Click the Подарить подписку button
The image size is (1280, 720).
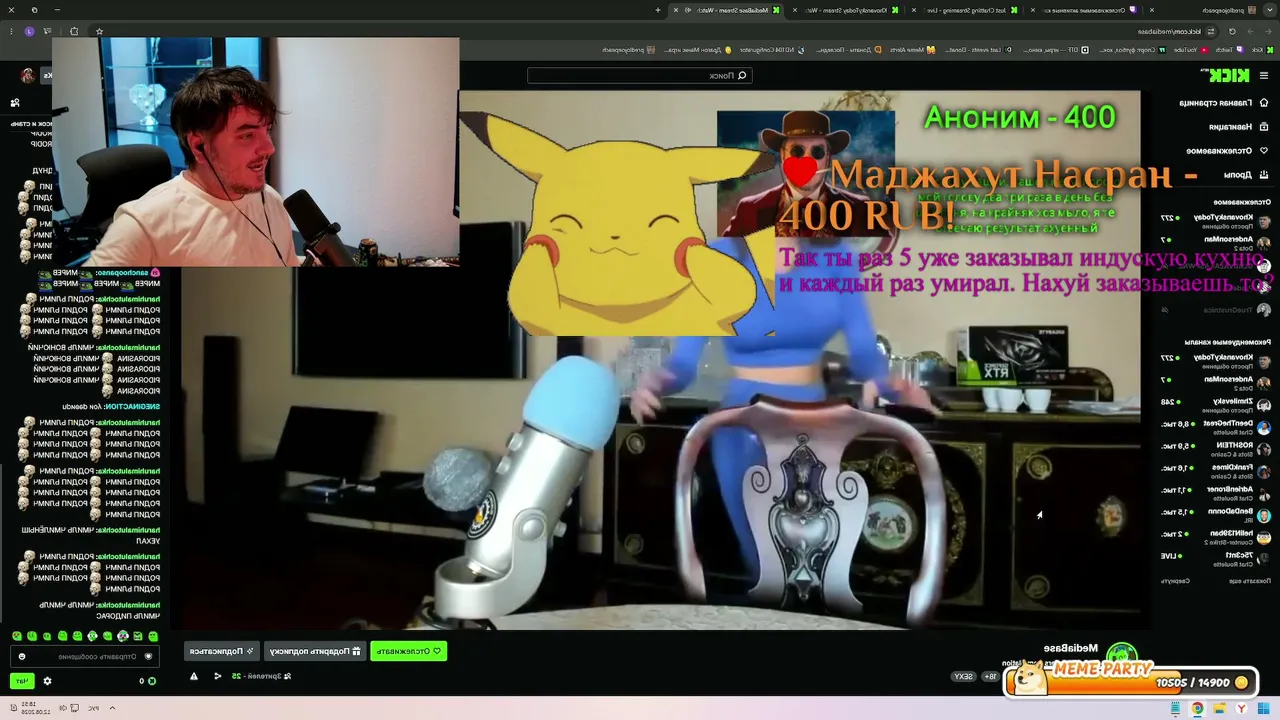coord(315,651)
